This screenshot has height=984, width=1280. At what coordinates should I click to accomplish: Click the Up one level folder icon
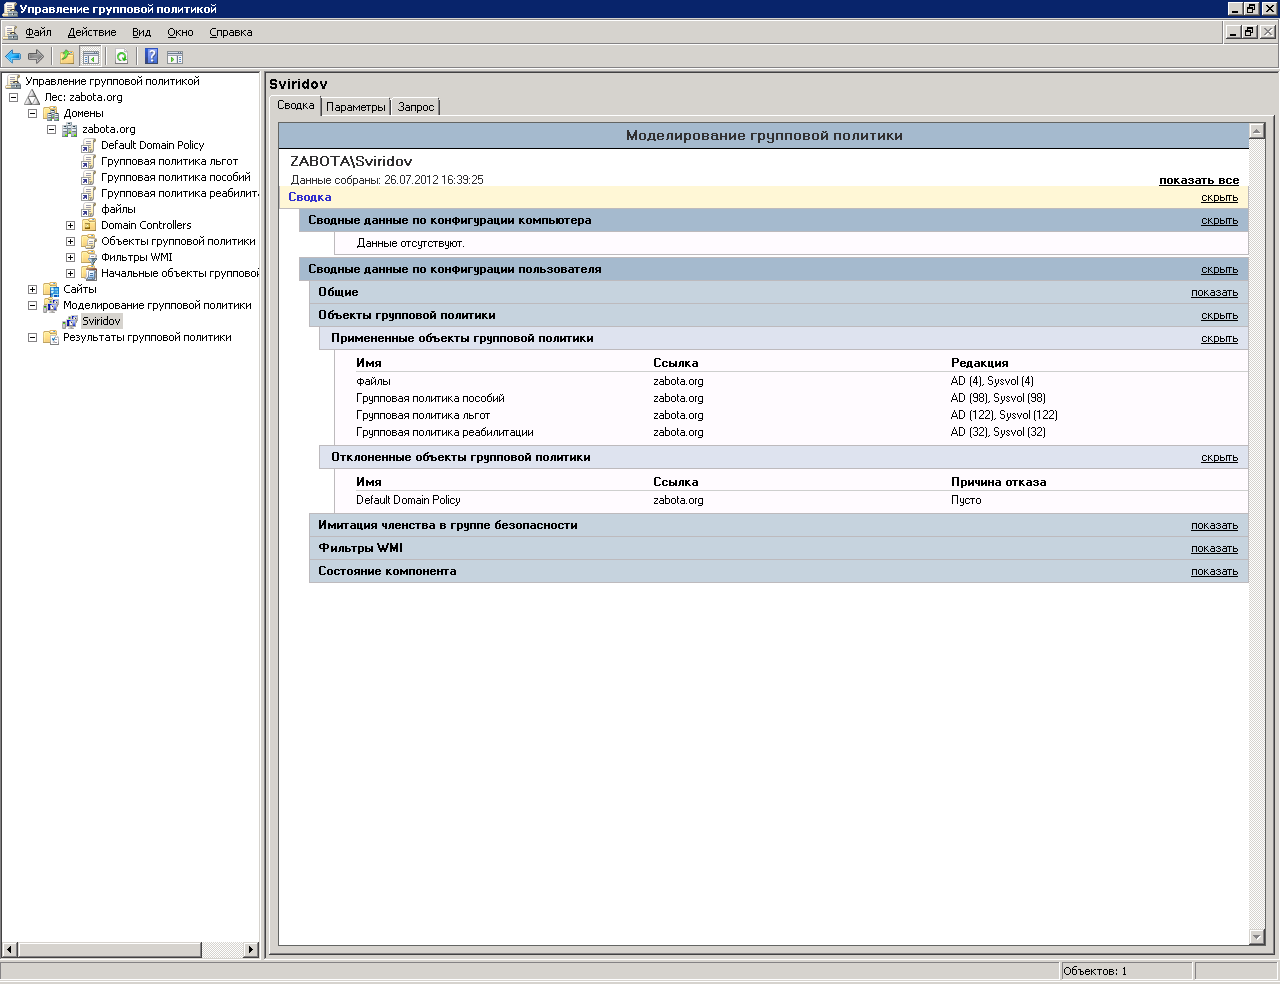tap(67, 57)
